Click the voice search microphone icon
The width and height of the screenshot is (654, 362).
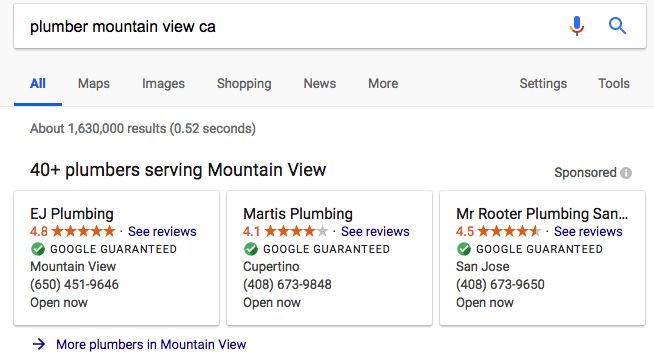[577, 26]
